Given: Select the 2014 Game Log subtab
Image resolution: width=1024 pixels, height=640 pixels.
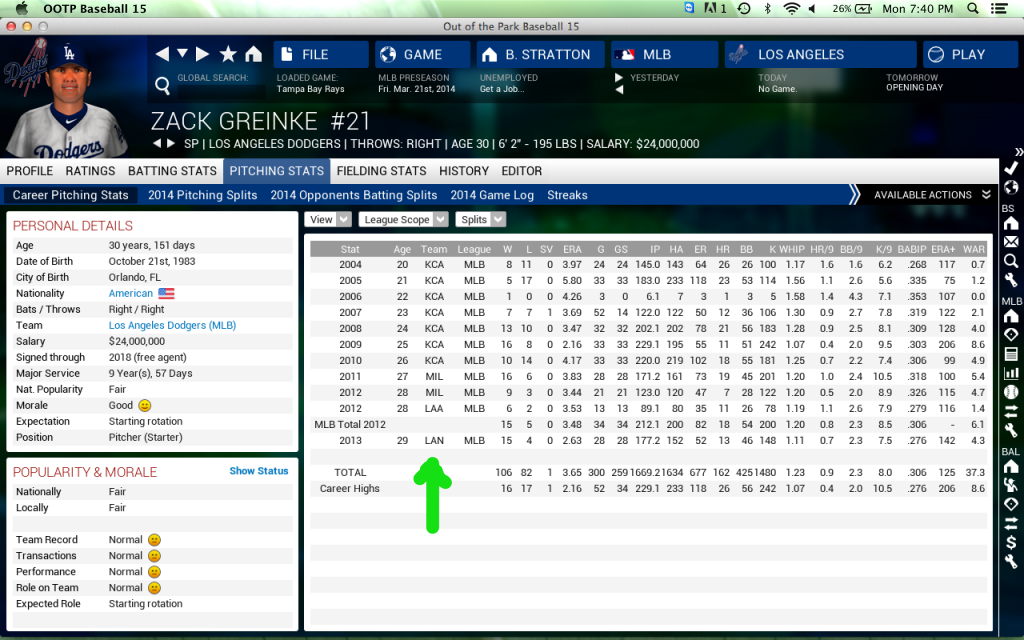Looking at the screenshot, I should [x=492, y=195].
